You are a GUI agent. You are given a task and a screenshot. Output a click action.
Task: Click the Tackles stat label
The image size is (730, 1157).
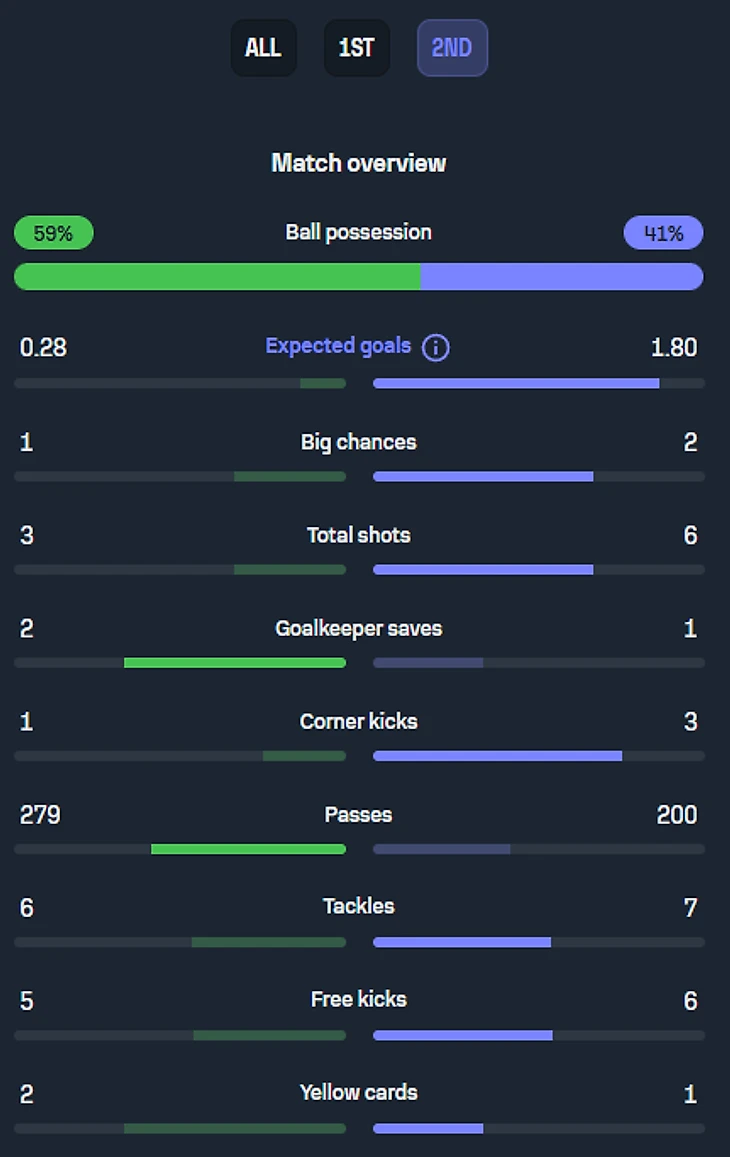[x=358, y=906]
